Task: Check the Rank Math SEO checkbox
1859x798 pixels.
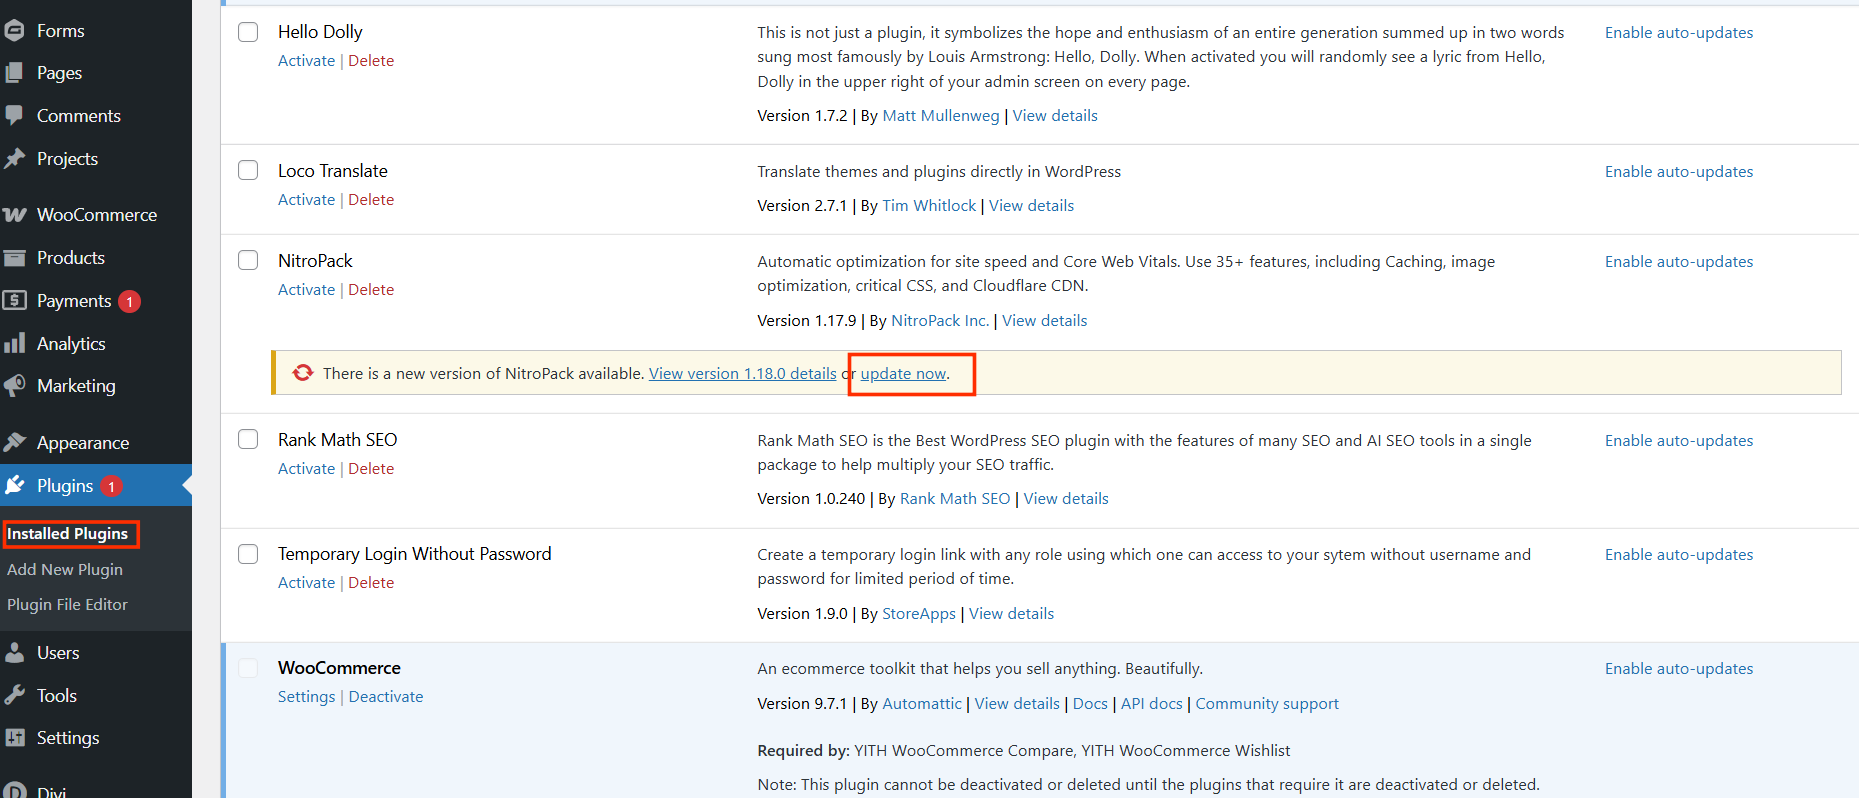Action: tap(248, 439)
